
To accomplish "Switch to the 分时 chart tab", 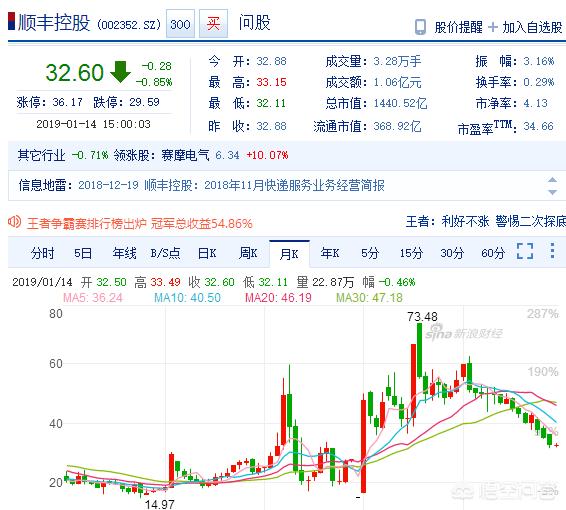I will coord(42,253).
